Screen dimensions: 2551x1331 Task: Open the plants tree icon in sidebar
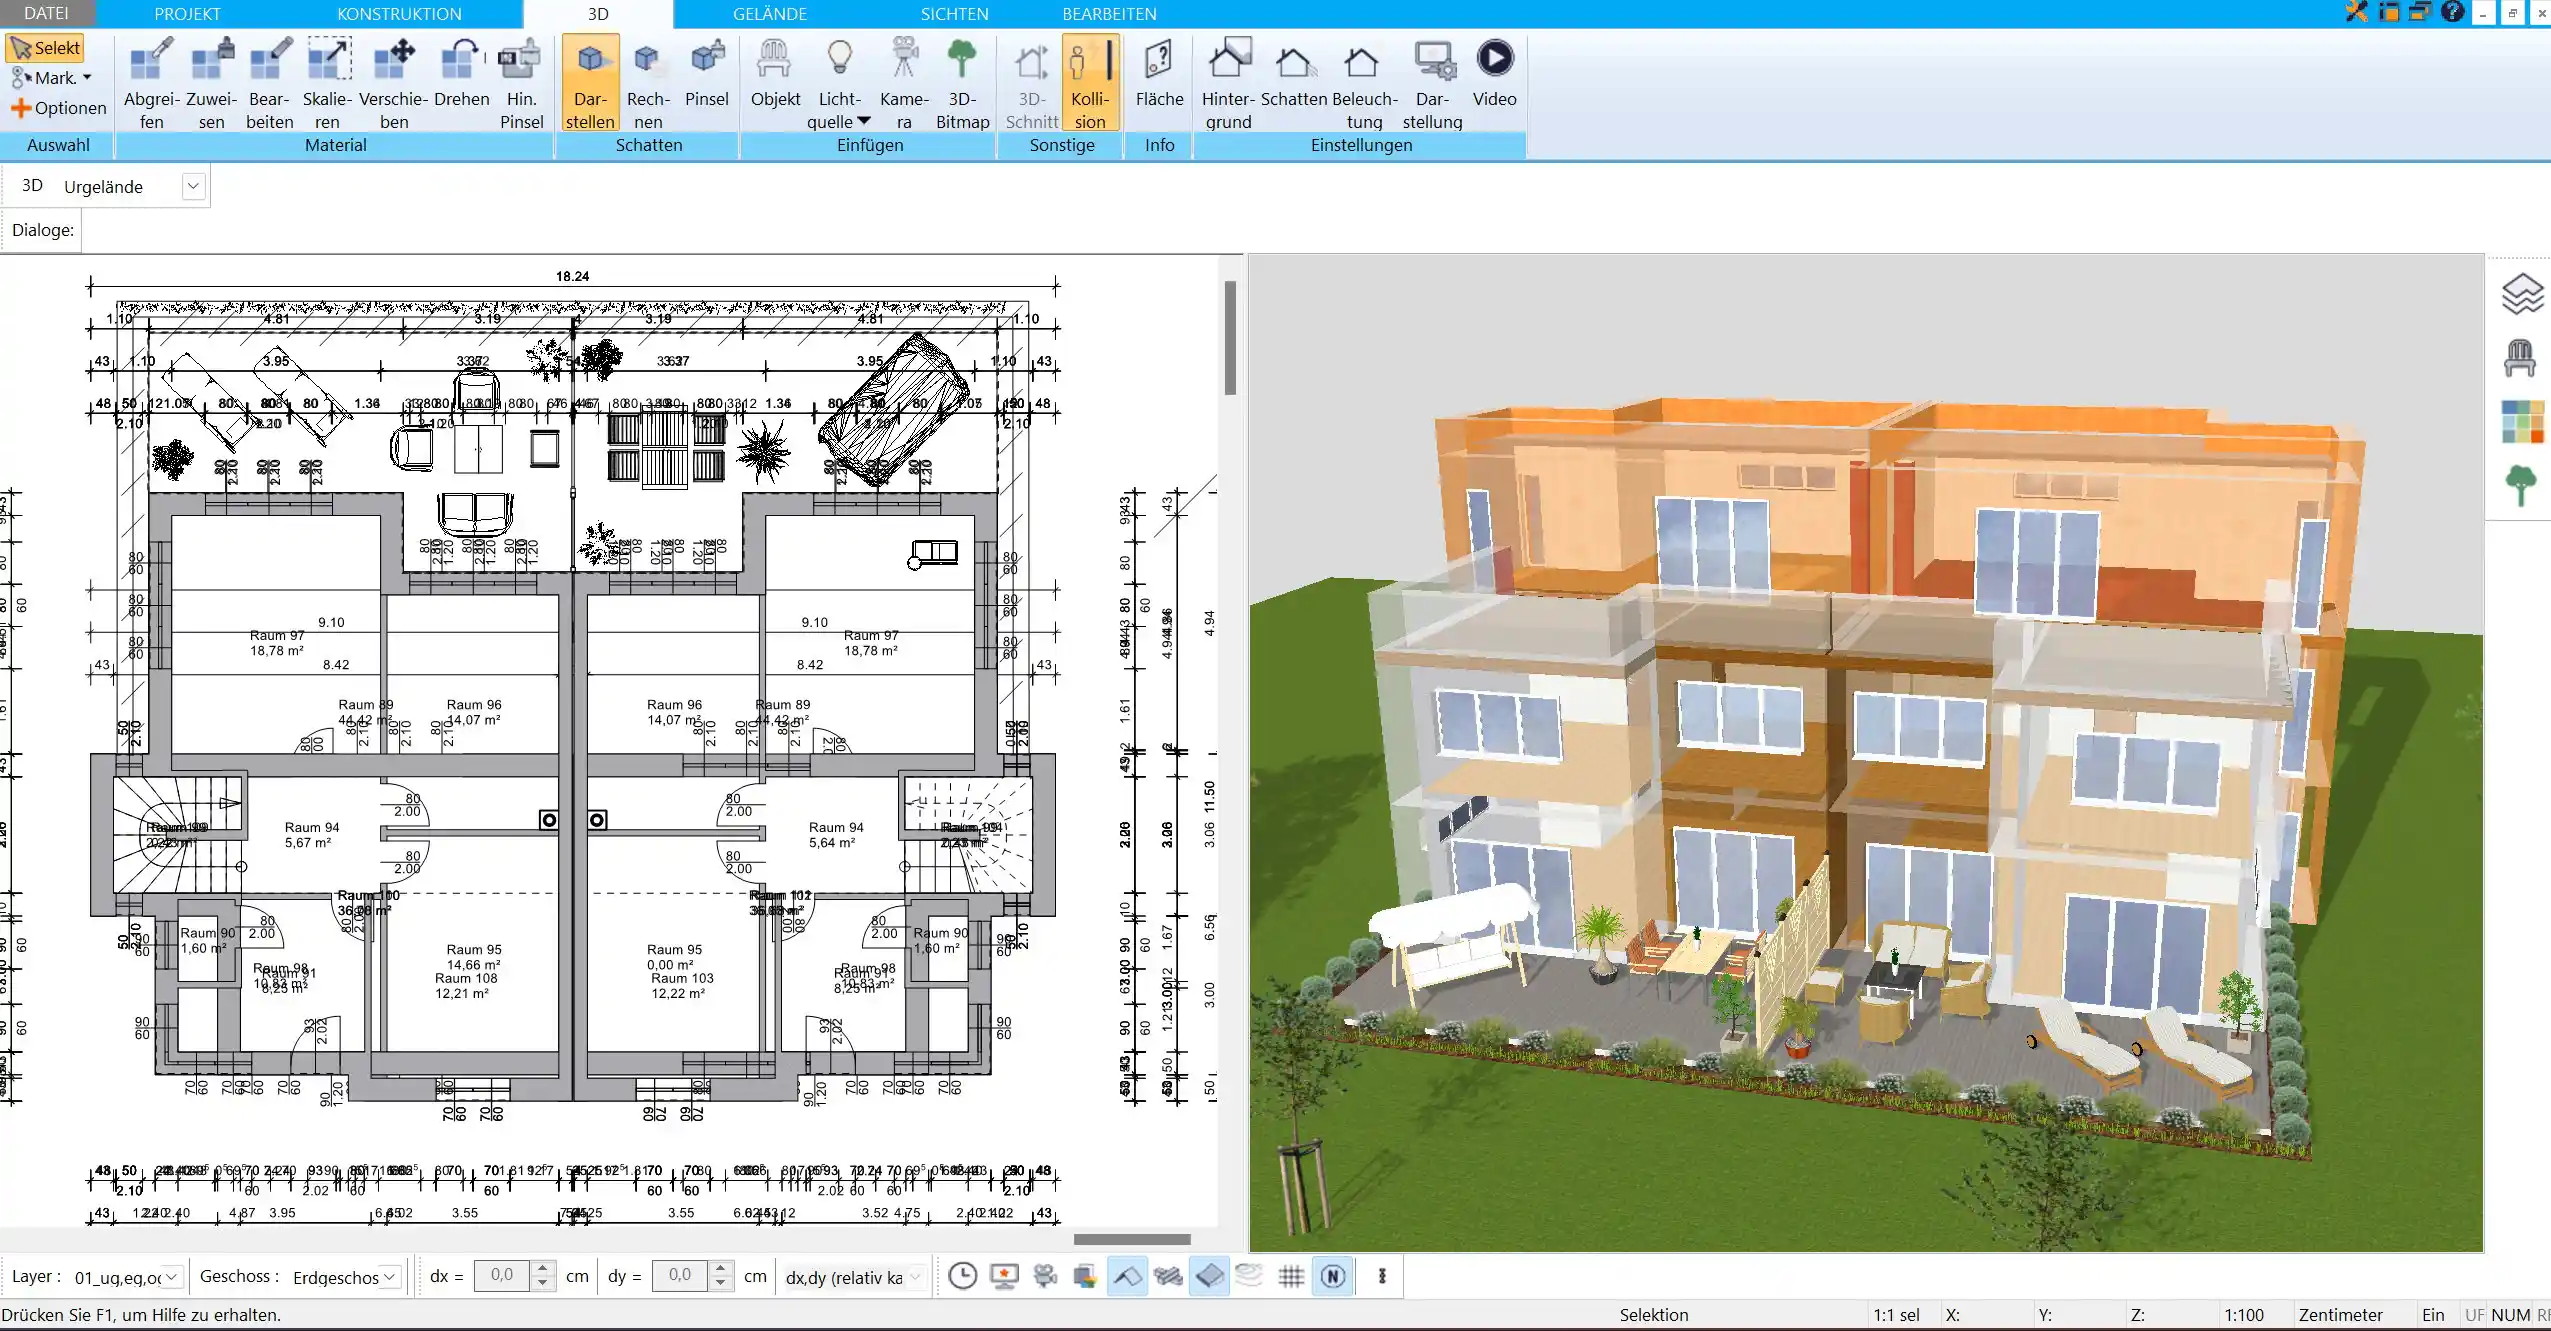2521,486
